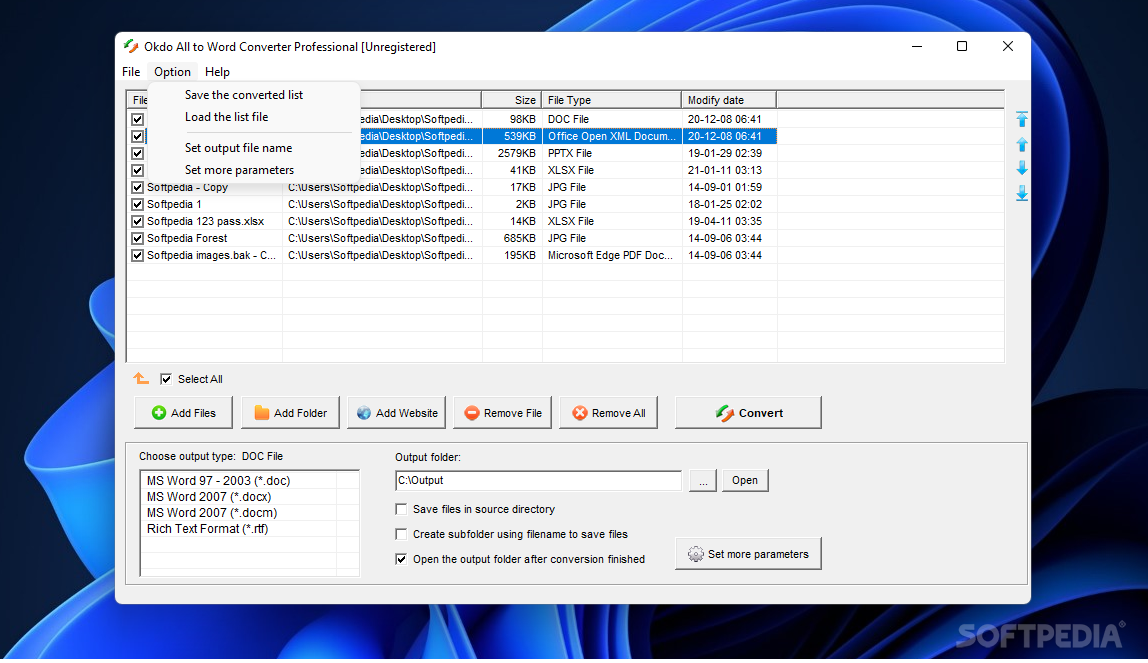Image resolution: width=1148 pixels, height=663 pixels.
Task: Select MS Word 2007 (*.docx) output
Action: (209, 497)
